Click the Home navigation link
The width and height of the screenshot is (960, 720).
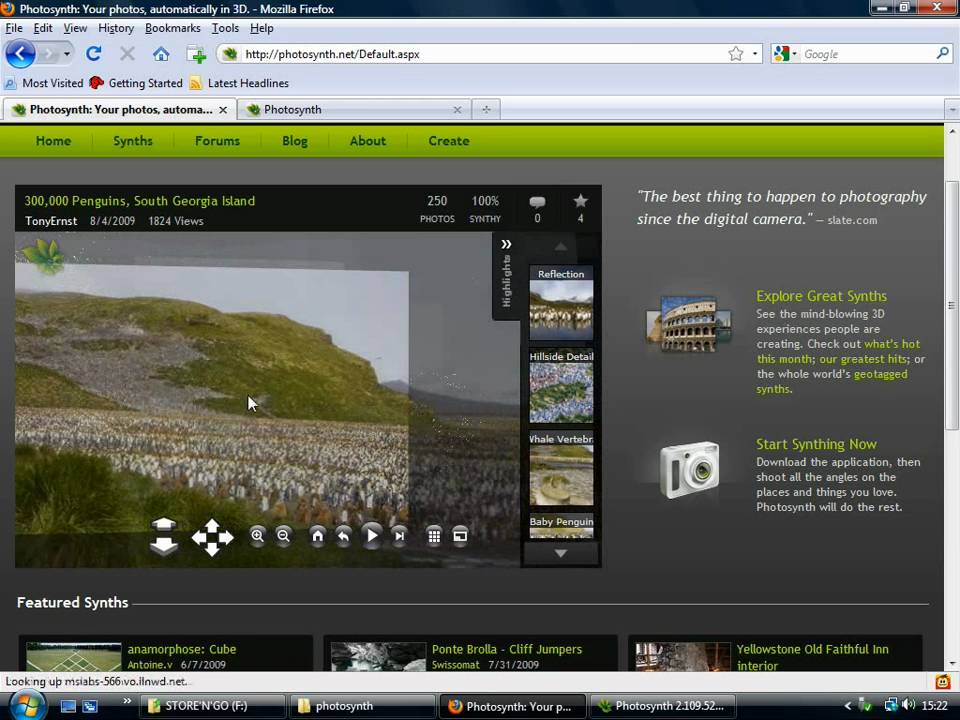pos(53,141)
